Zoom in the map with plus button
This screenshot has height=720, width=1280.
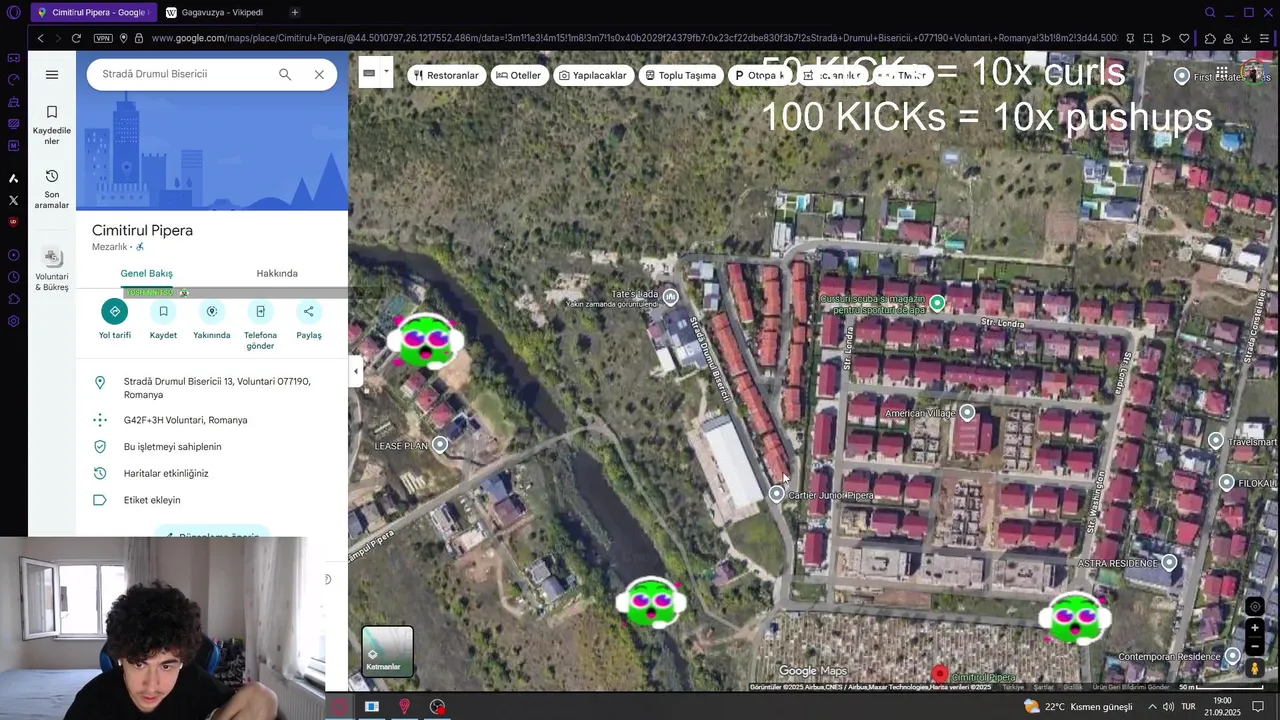coord(1255,628)
